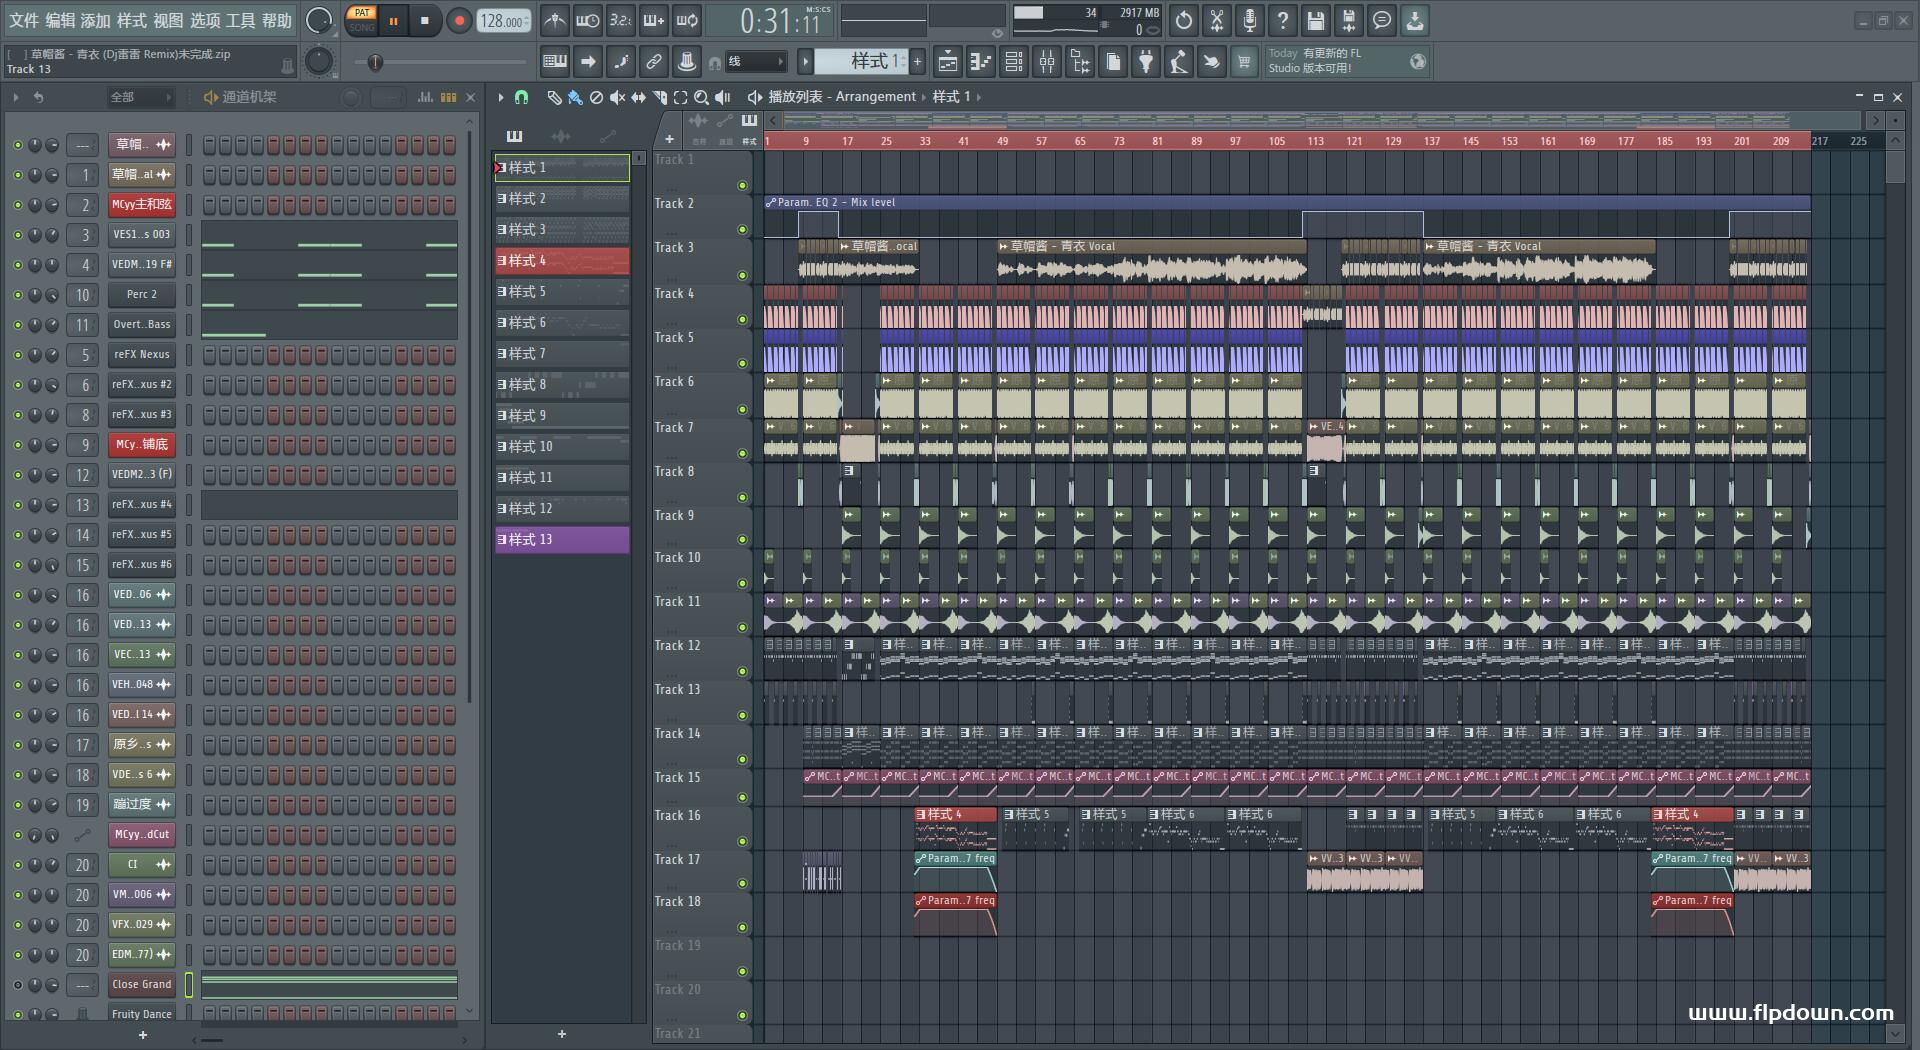Switch PAT/SONG playback mode
This screenshot has width=1920, height=1050.
point(361,20)
